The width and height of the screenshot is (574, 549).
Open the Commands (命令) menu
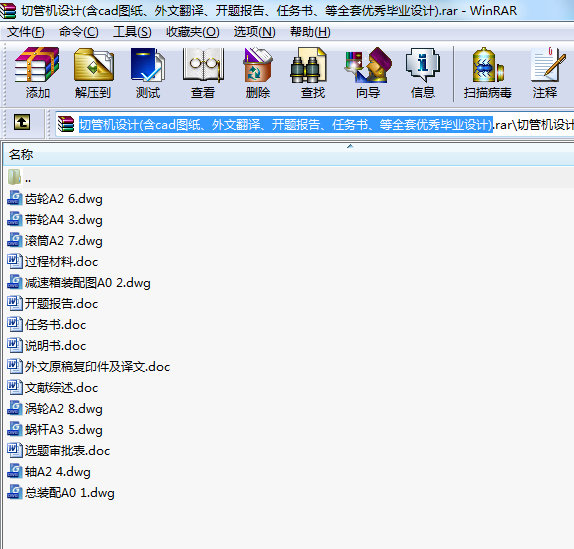[78, 32]
